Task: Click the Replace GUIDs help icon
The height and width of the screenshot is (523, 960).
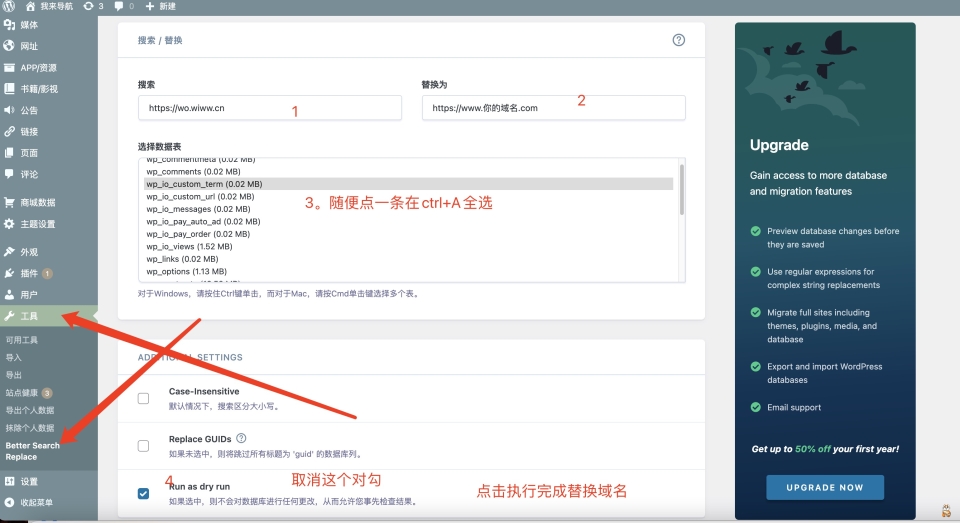Action: 241,438
